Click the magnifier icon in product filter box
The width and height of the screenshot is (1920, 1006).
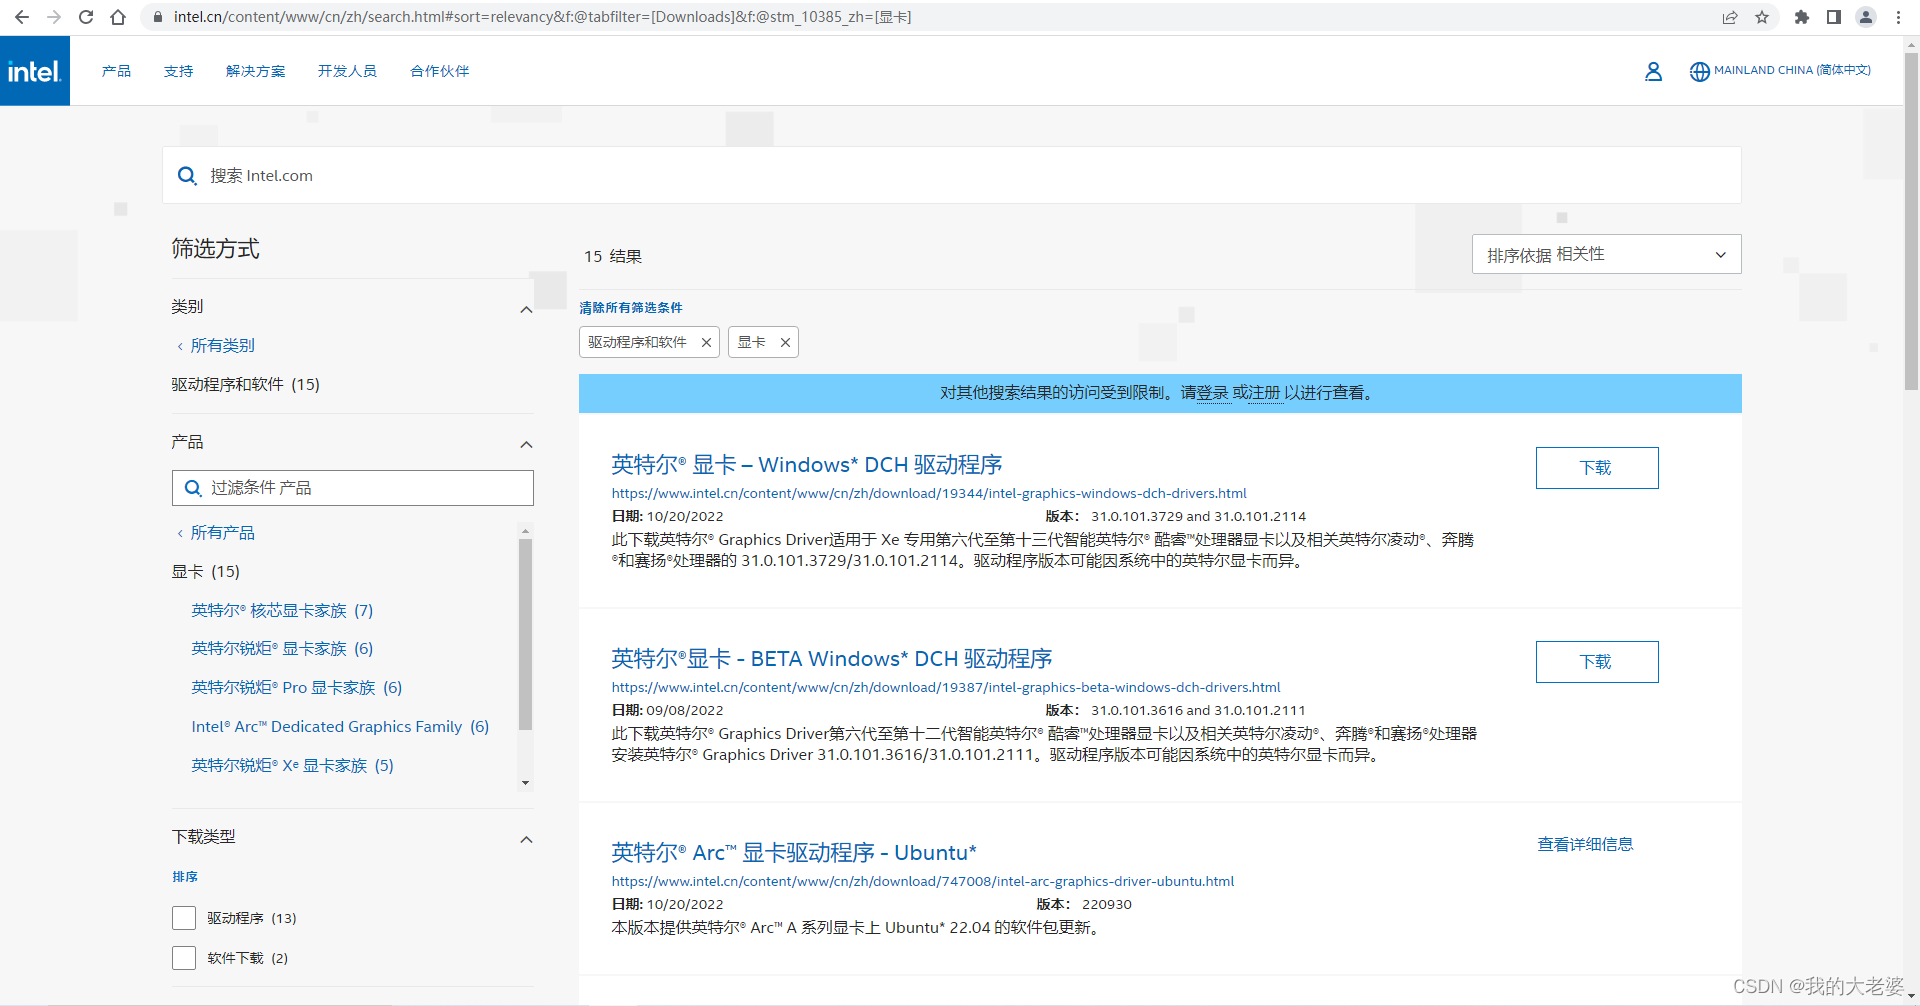point(193,488)
